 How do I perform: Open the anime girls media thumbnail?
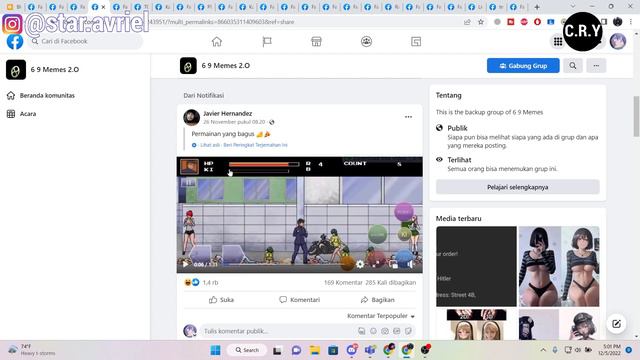(559, 266)
